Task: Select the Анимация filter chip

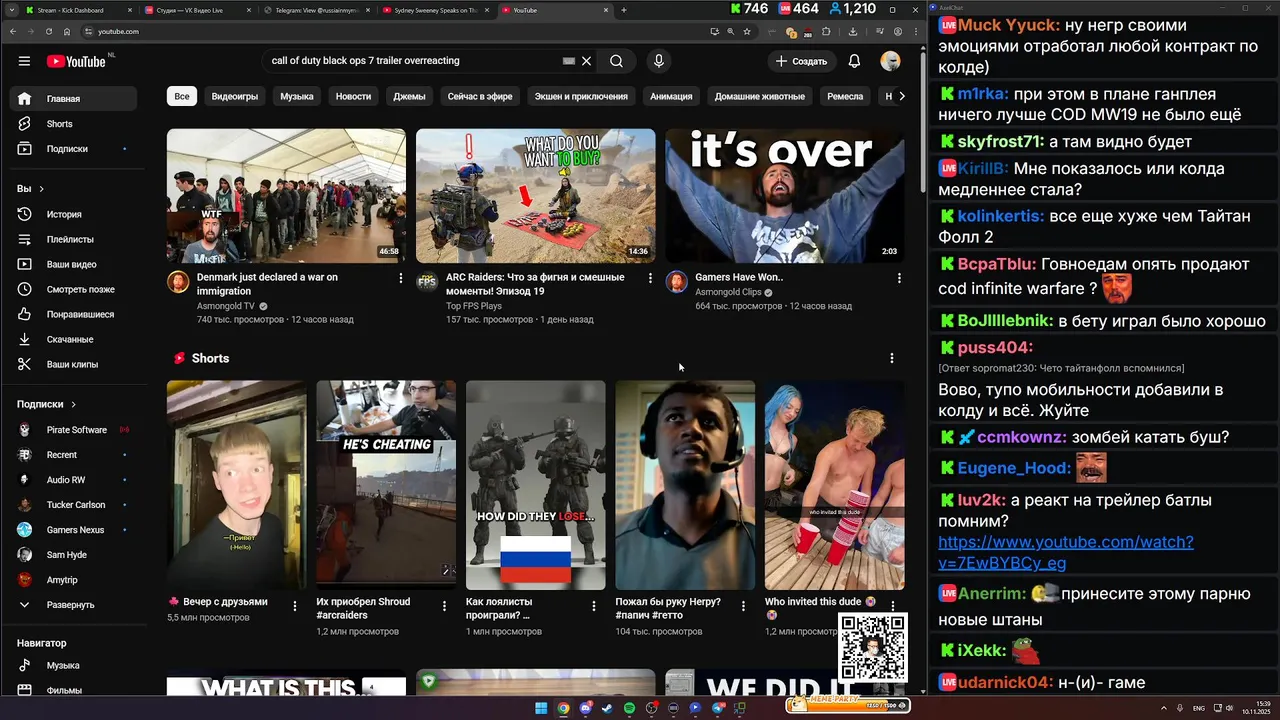Action: coord(671,96)
